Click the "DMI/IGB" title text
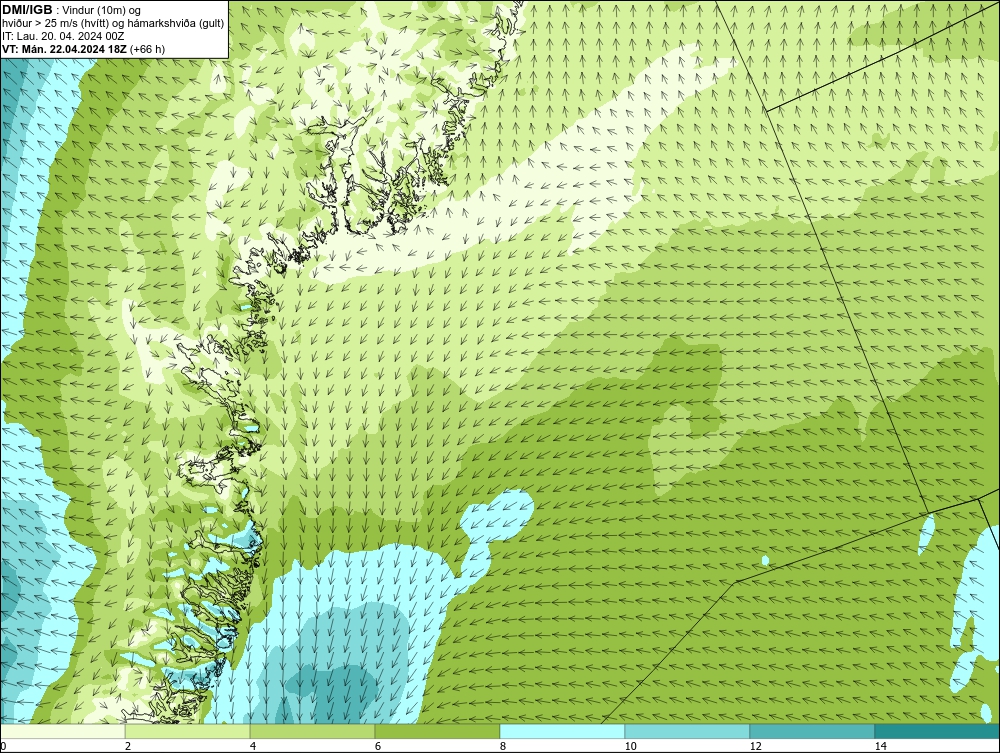 (x=27, y=10)
